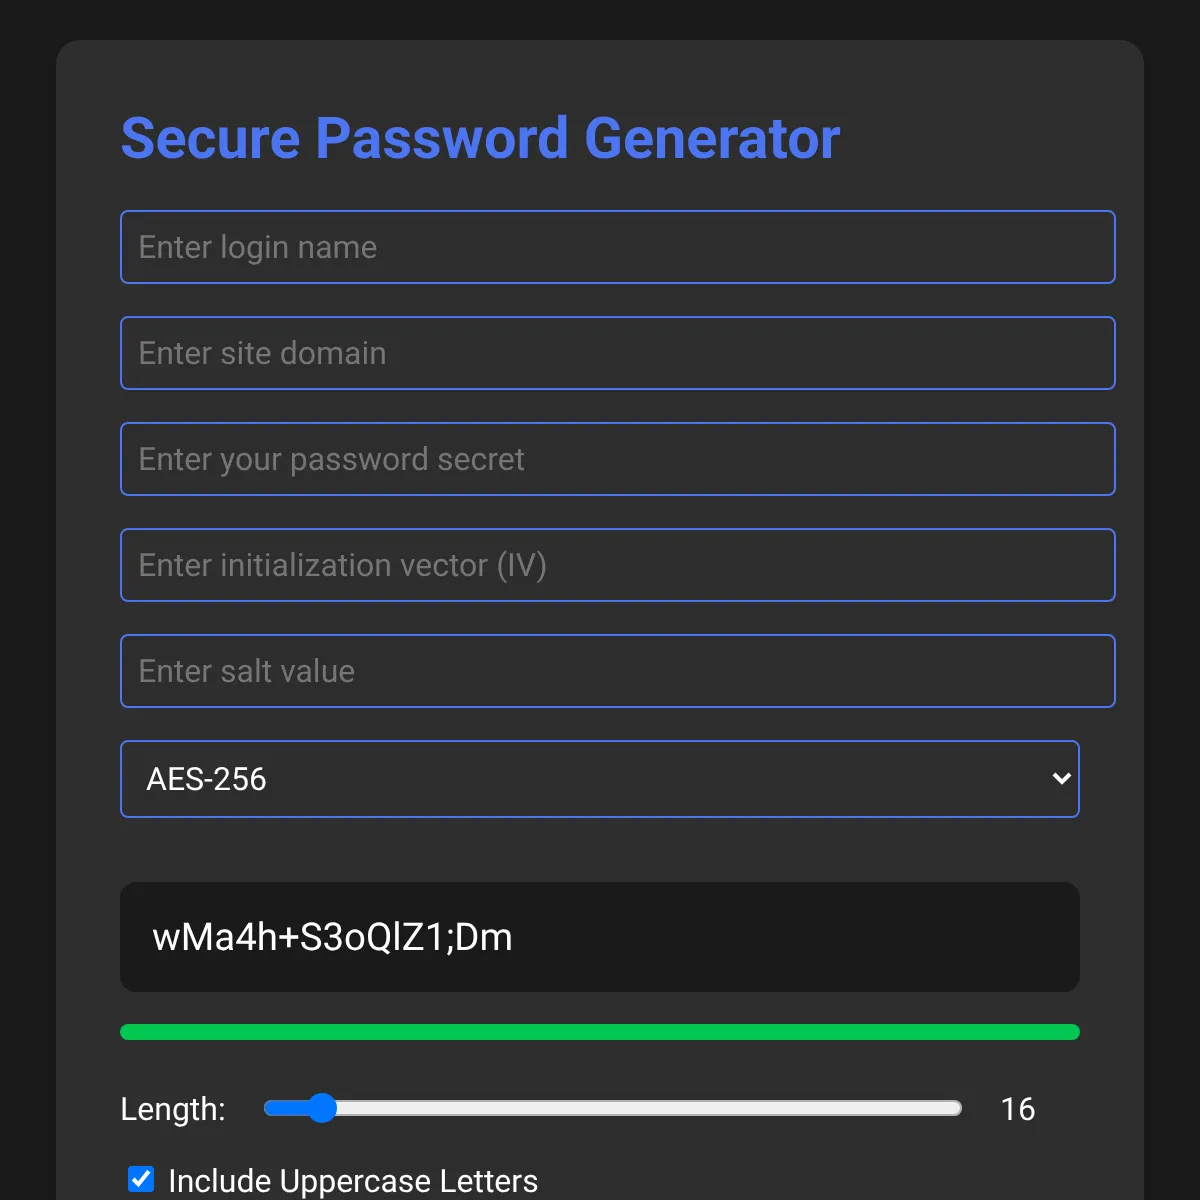Click the dropdown chevron beside AES-256
Viewport: 1200px width, 1200px height.
1061,778
